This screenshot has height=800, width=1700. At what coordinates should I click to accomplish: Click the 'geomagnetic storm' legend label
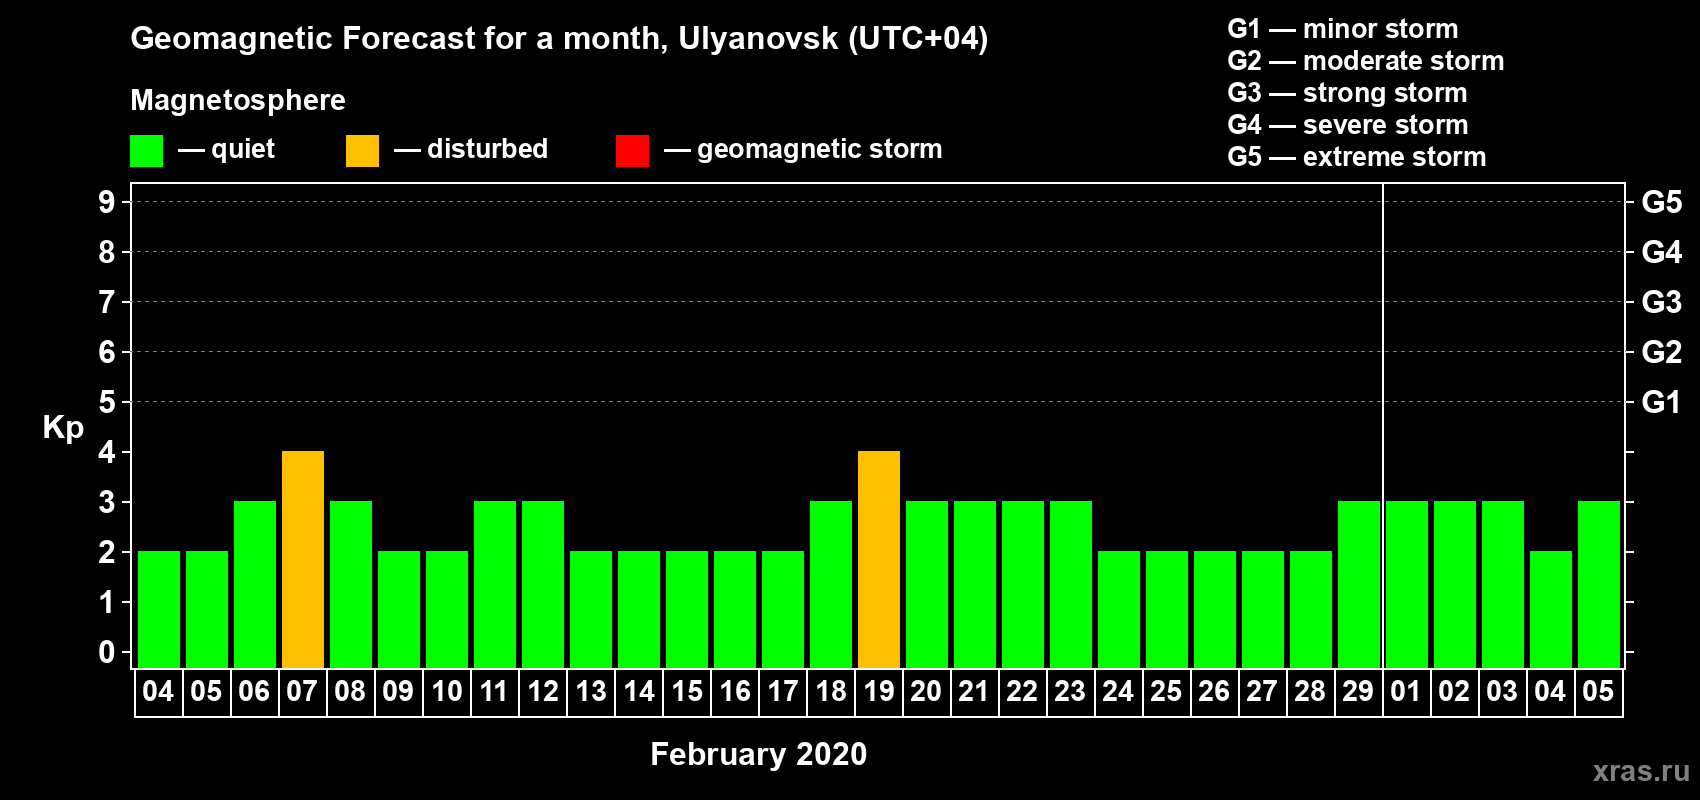point(820,149)
